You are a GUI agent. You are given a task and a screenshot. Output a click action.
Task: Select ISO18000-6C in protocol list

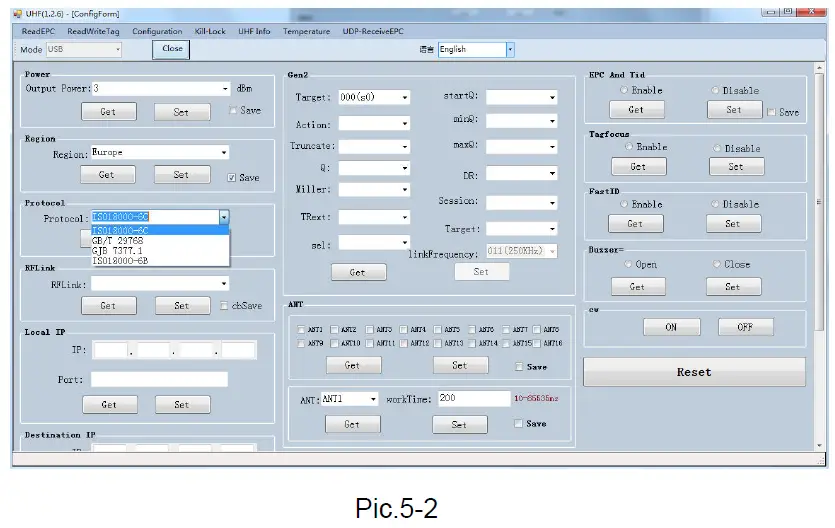160,230
